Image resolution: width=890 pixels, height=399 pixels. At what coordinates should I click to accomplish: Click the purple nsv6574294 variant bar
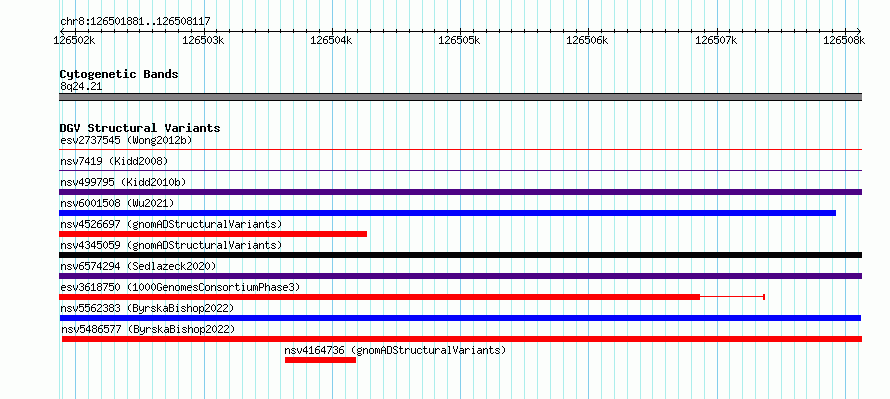pyautogui.click(x=460, y=276)
